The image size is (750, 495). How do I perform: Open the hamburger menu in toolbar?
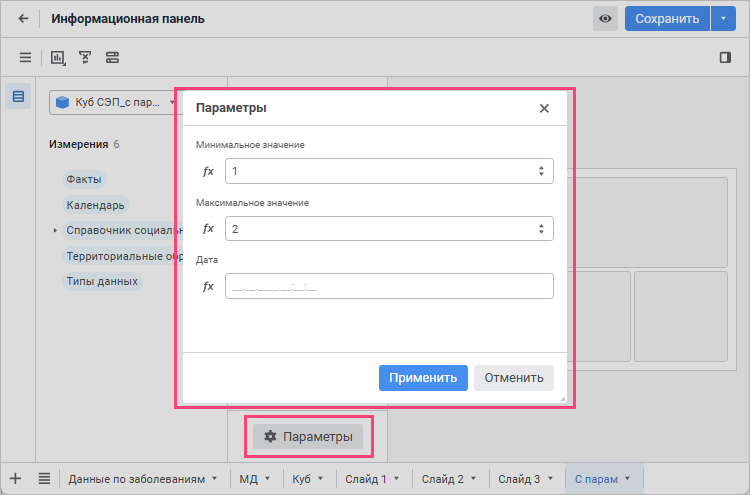[25, 57]
